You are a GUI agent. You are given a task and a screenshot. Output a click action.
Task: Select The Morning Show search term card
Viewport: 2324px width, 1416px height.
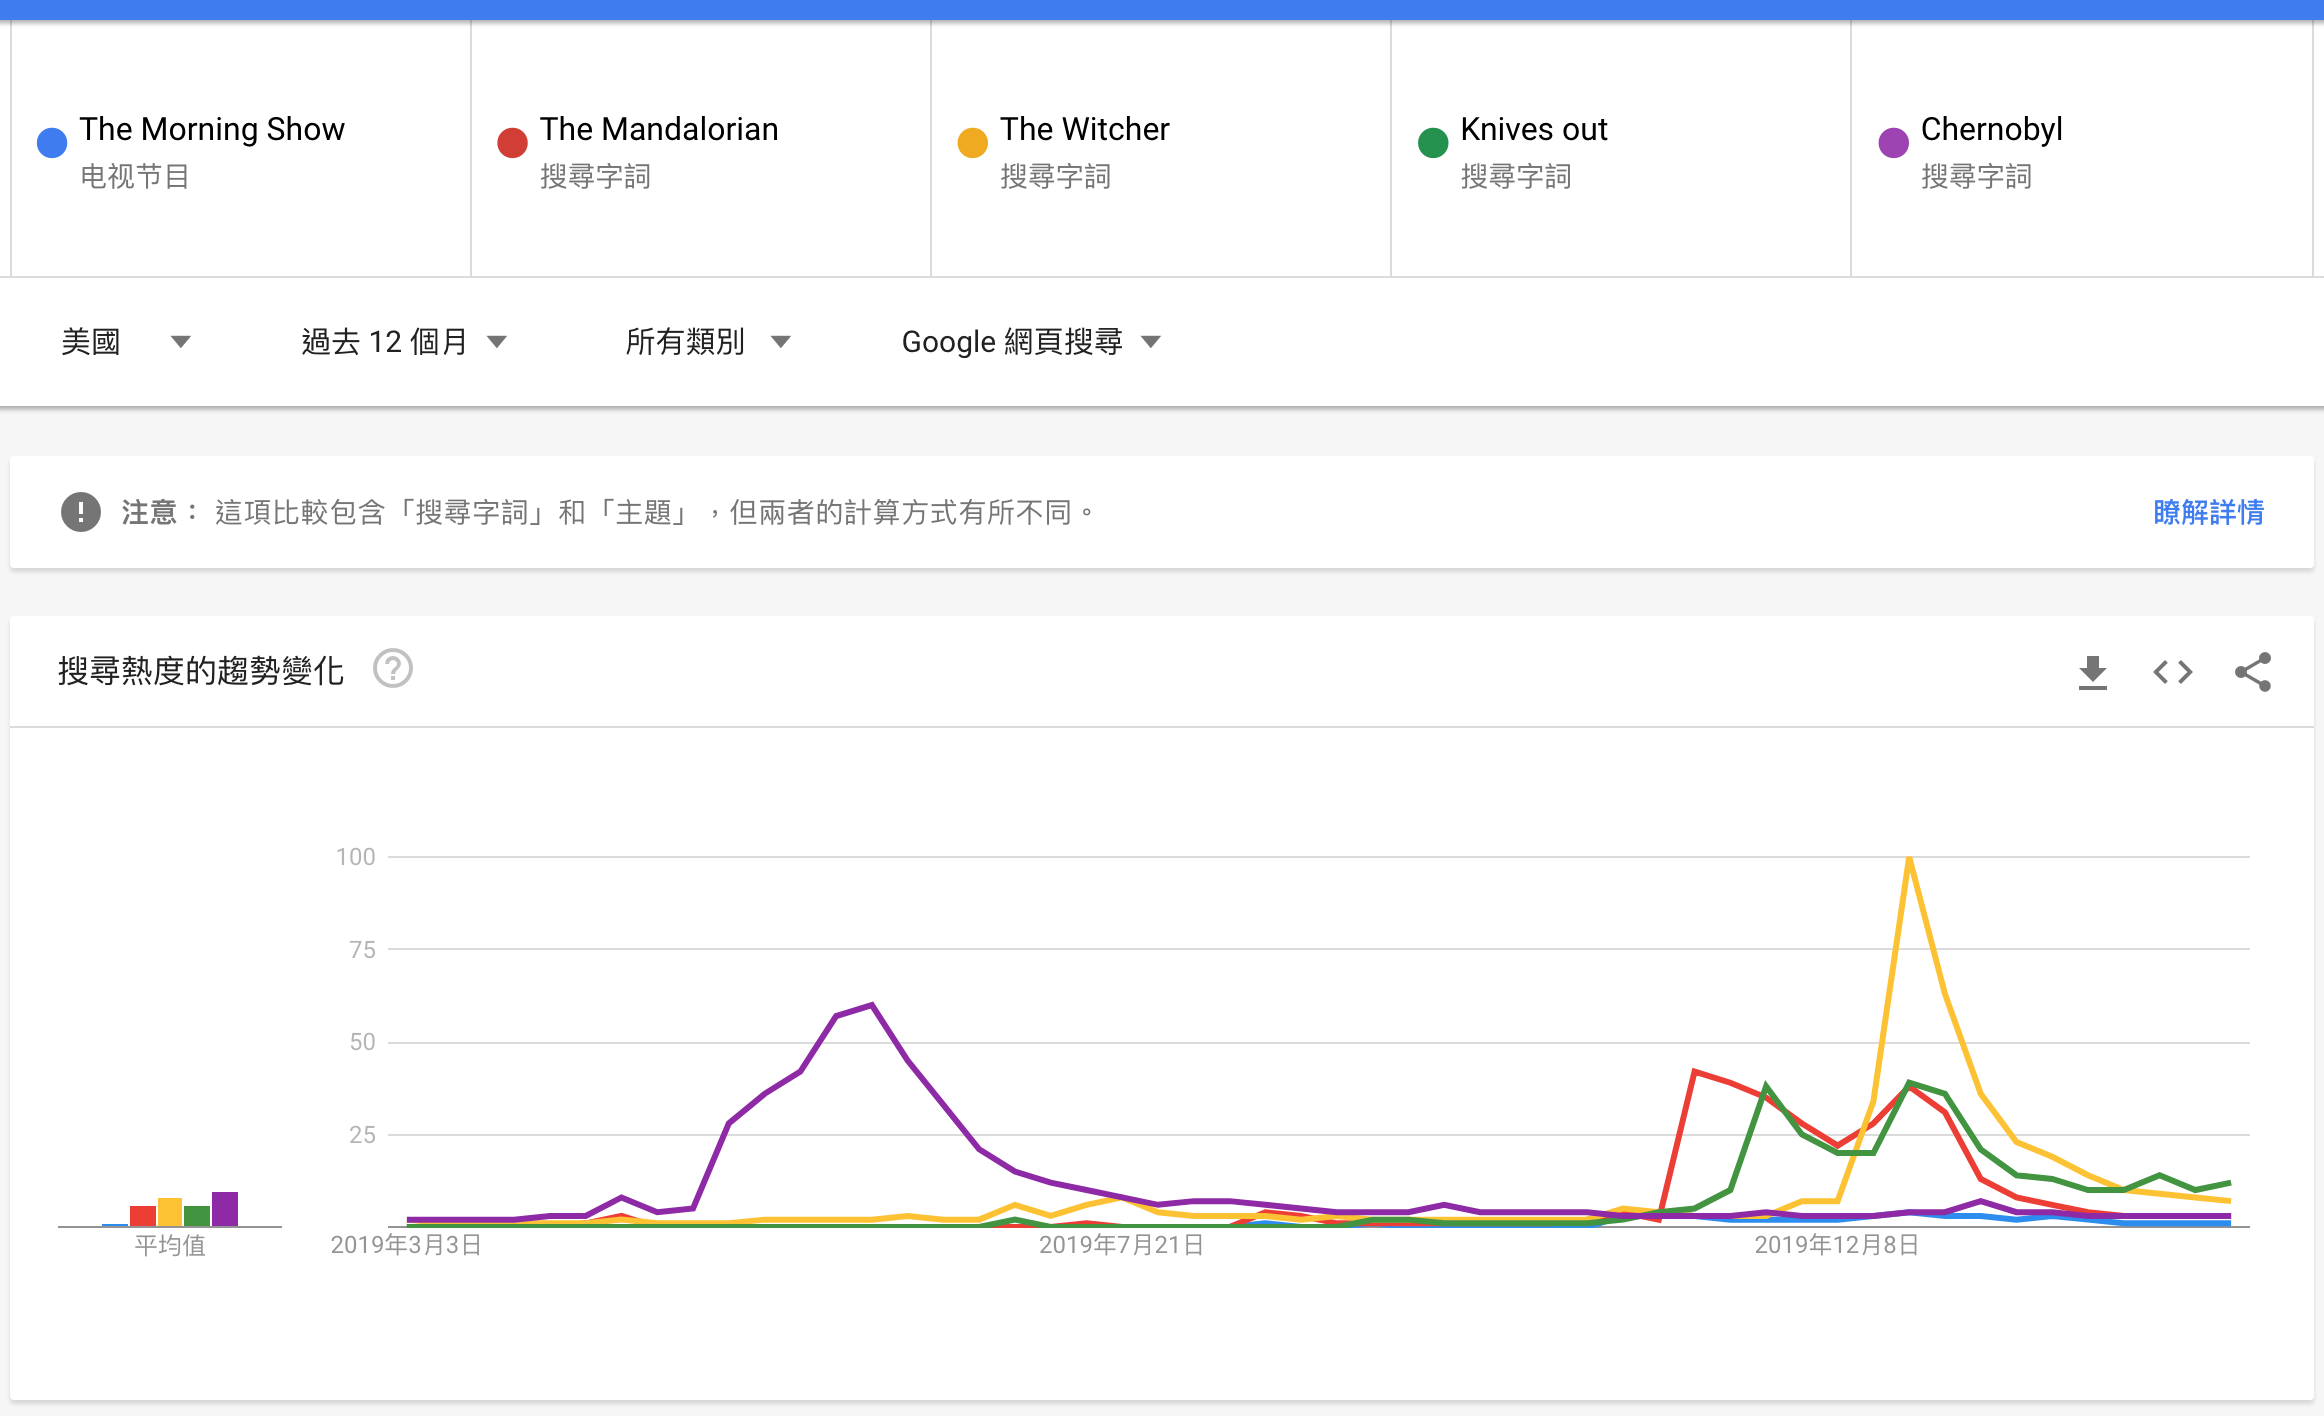tap(241, 148)
